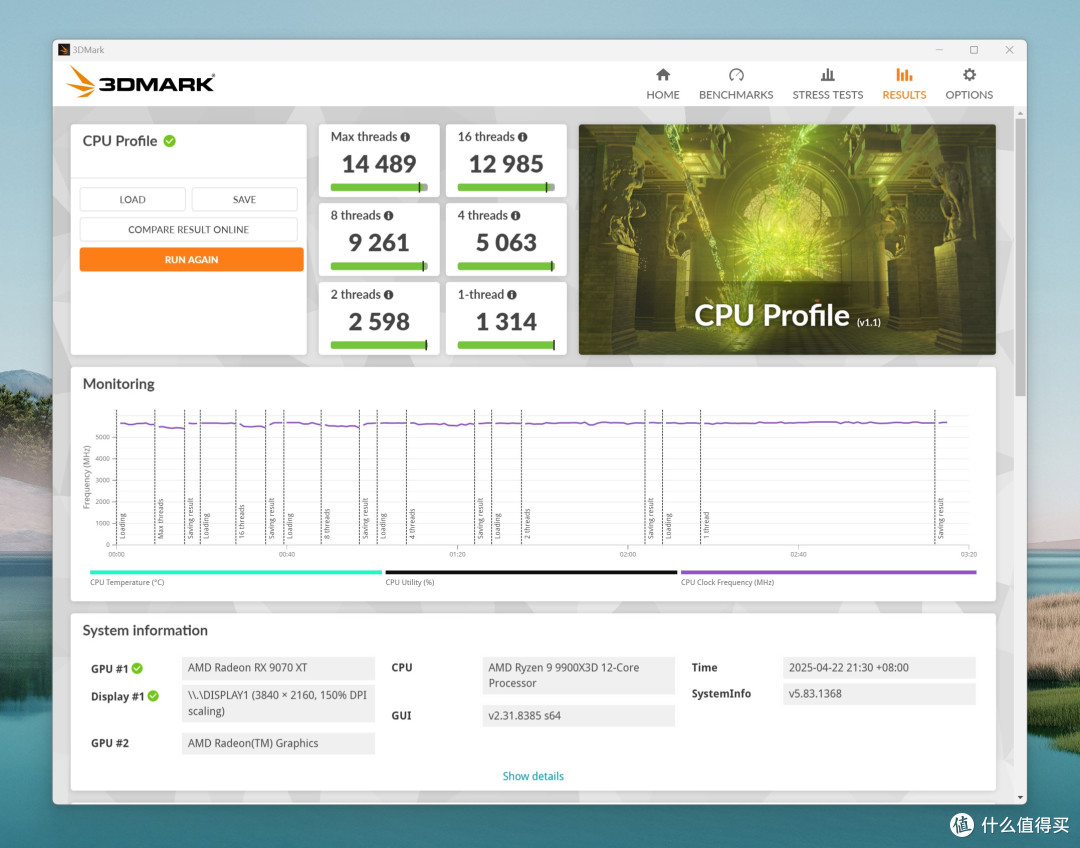The width and height of the screenshot is (1080, 848).
Task: Click the RESULTS menu label
Action: click(x=904, y=95)
